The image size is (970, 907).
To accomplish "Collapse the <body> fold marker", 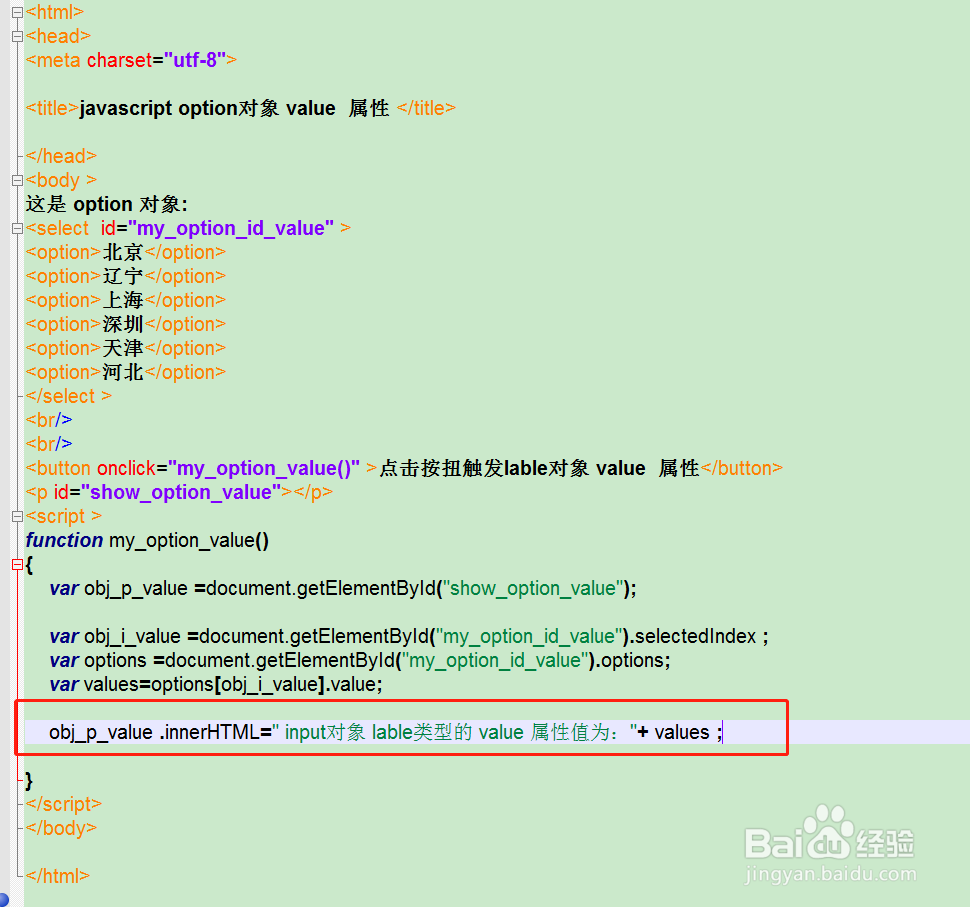I will [x=17, y=181].
